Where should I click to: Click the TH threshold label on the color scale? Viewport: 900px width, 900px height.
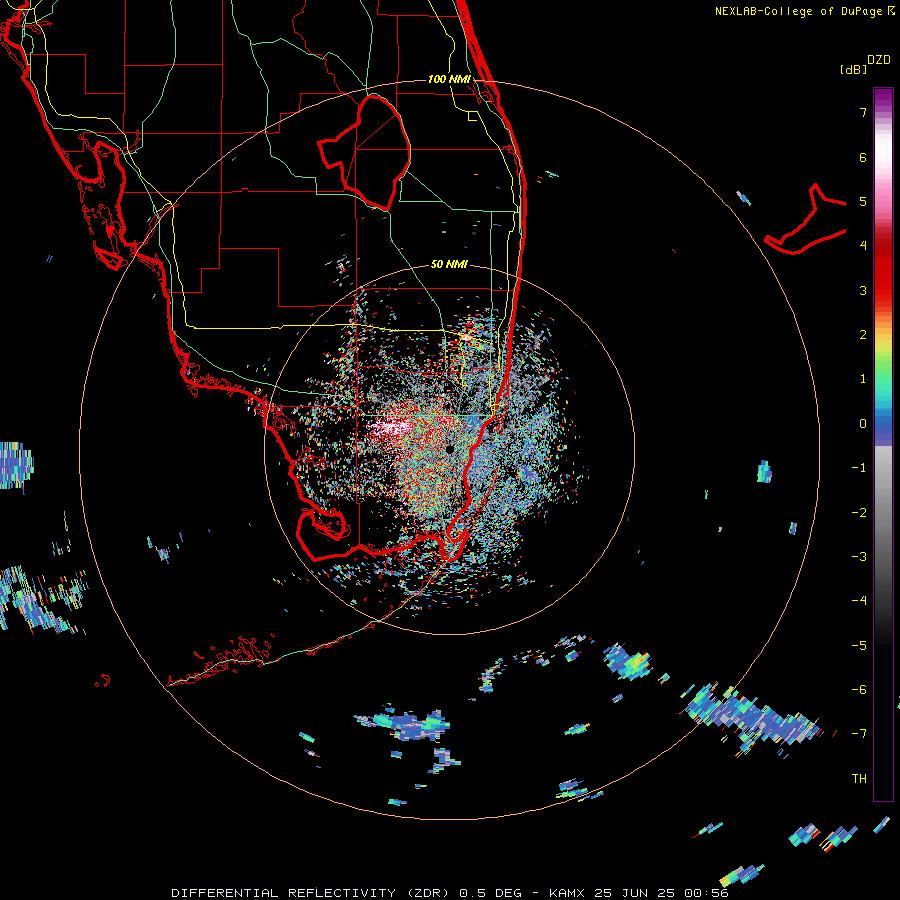point(859,779)
